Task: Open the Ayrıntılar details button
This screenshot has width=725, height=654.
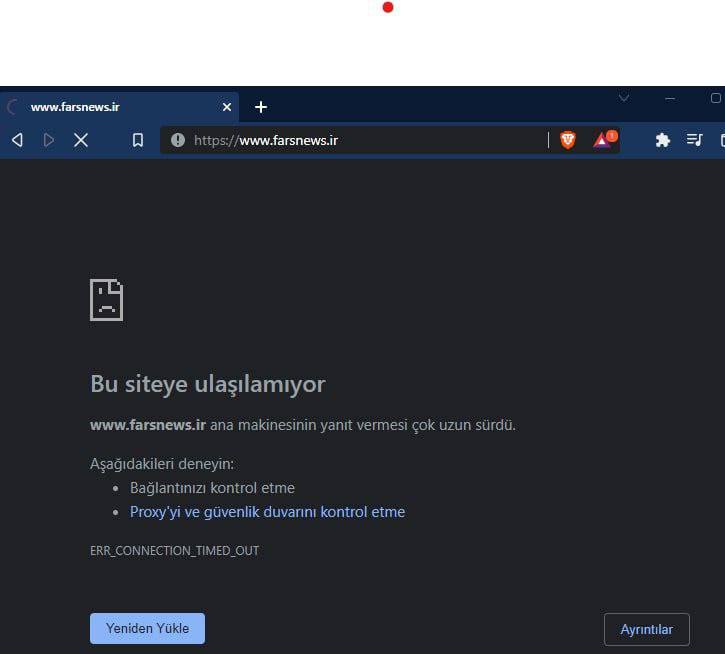Action: pyautogui.click(x=646, y=629)
